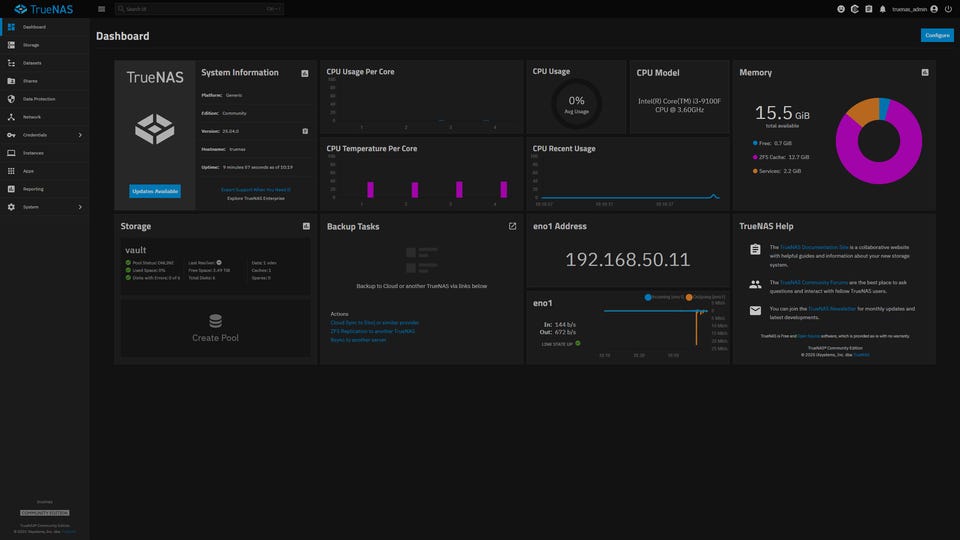Screen dimensions: 960x540
Task: Go to Datasets in the sidebar
Action: 32,63
